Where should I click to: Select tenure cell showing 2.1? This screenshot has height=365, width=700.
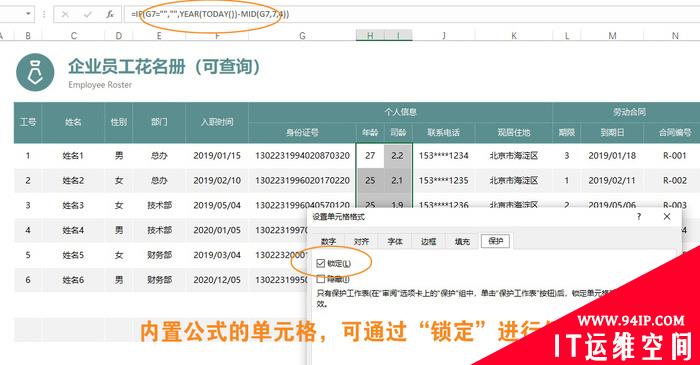click(x=397, y=181)
